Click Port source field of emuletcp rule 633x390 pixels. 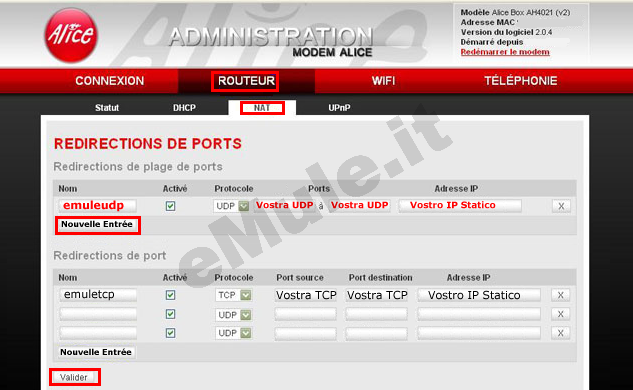pyautogui.click(x=306, y=295)
